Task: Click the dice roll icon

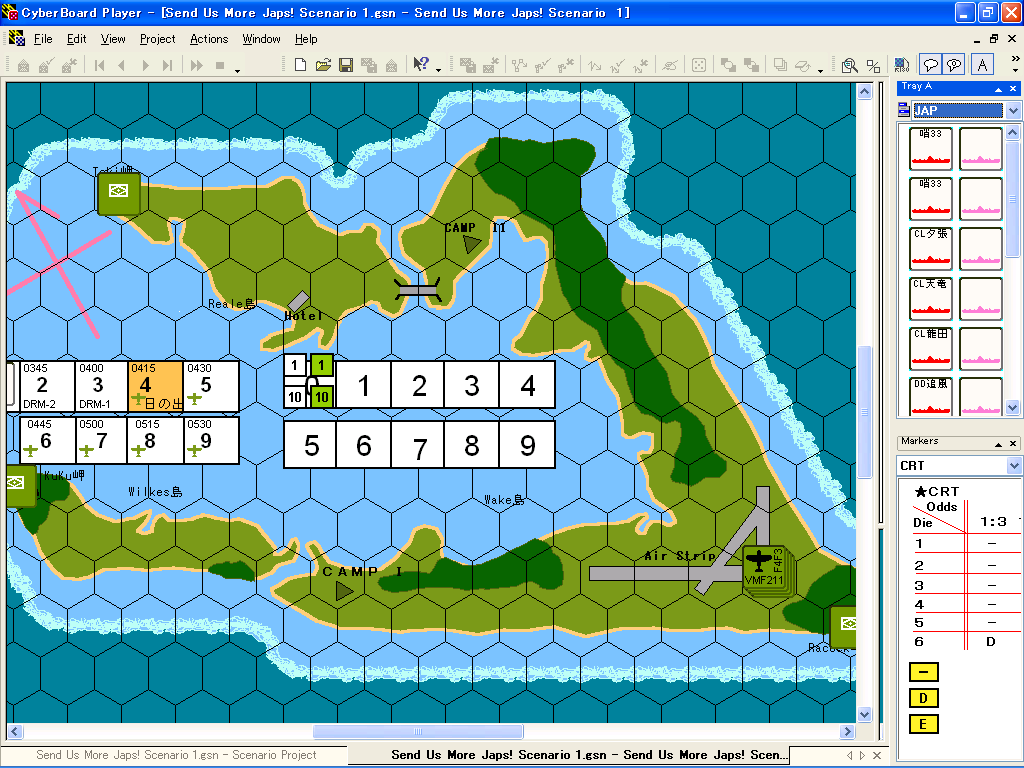Action: pyautogui.click(x=699, y=65)
